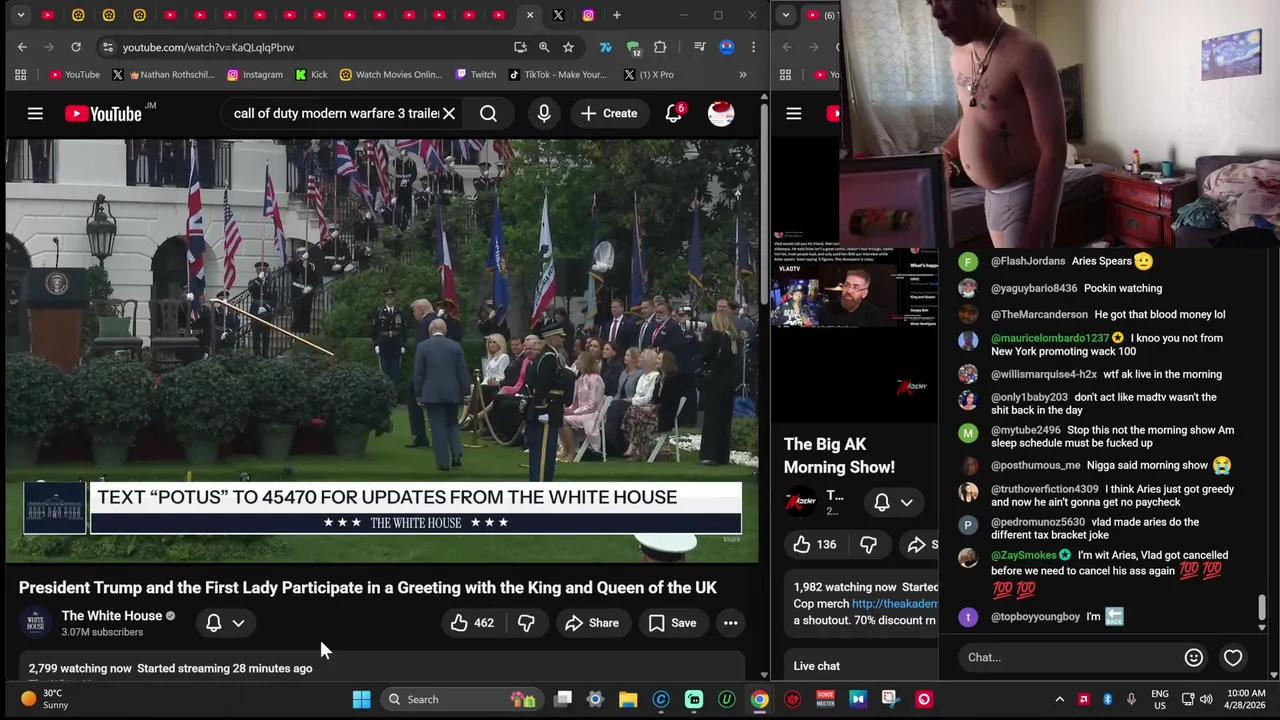1280x720 pixels.
Task: Send a heart reaction in live chat
Action: click(1233, 657)
